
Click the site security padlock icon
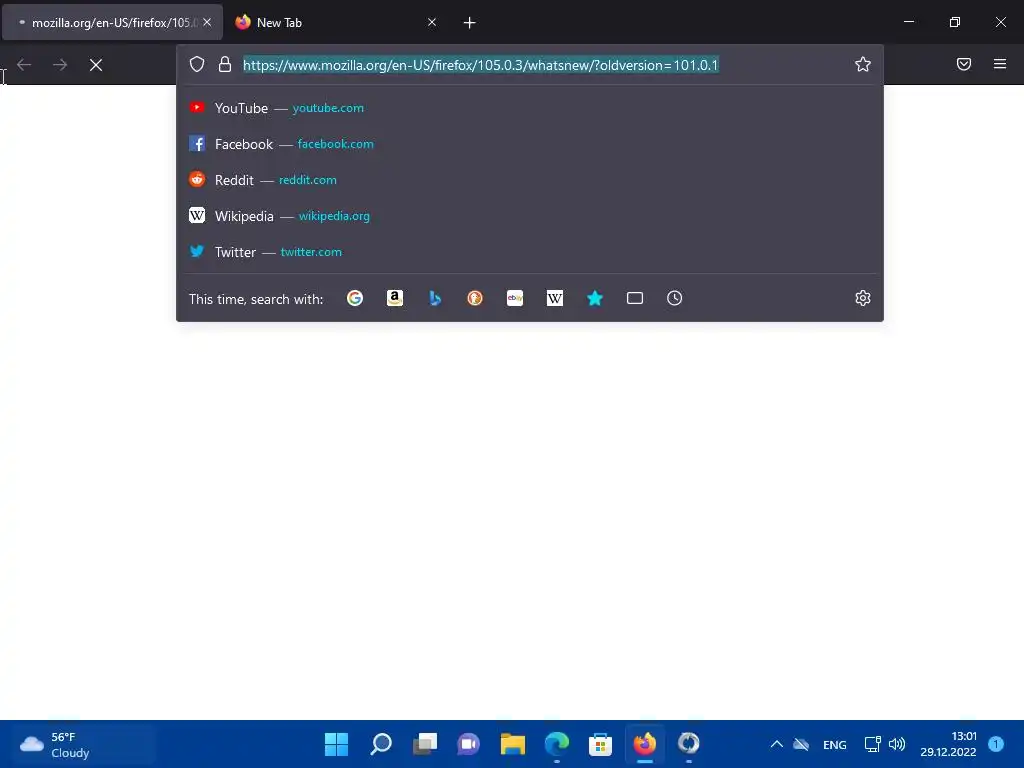pyautogui.click(x=225, y=64)
